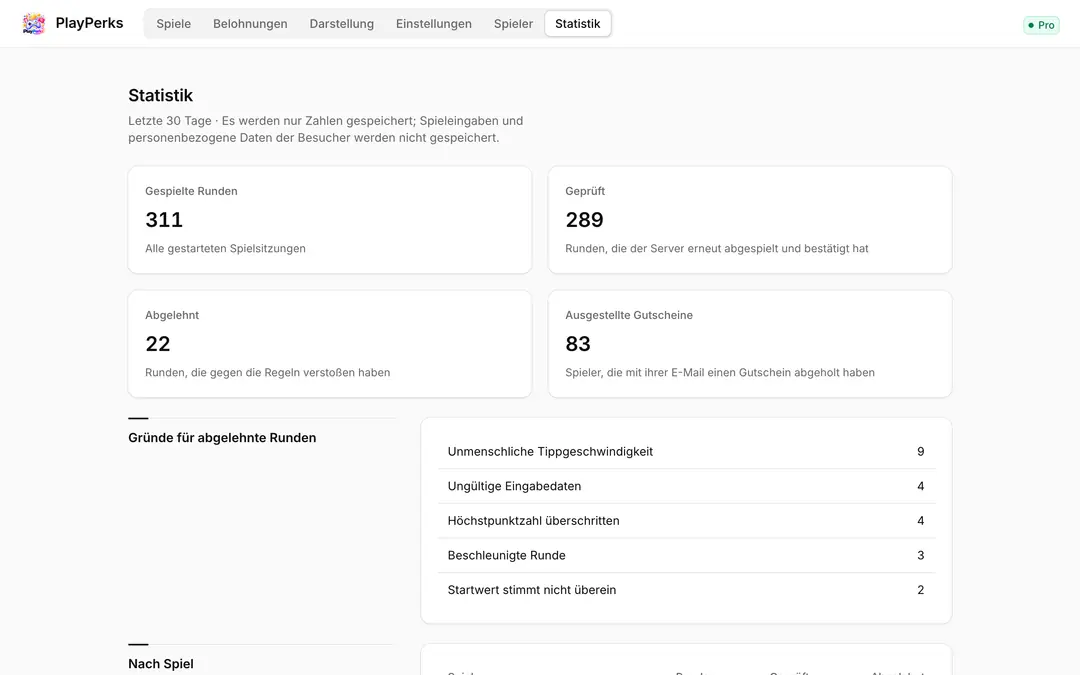The width and height of the screenshot is (1080, 675).
Task: Click the Geprüft card value 289
Action: point(584,220)
